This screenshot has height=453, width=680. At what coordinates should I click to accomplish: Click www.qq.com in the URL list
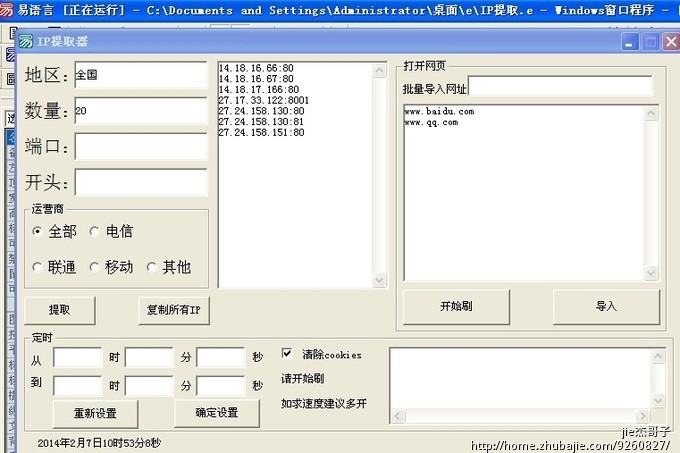pos(432,122)
